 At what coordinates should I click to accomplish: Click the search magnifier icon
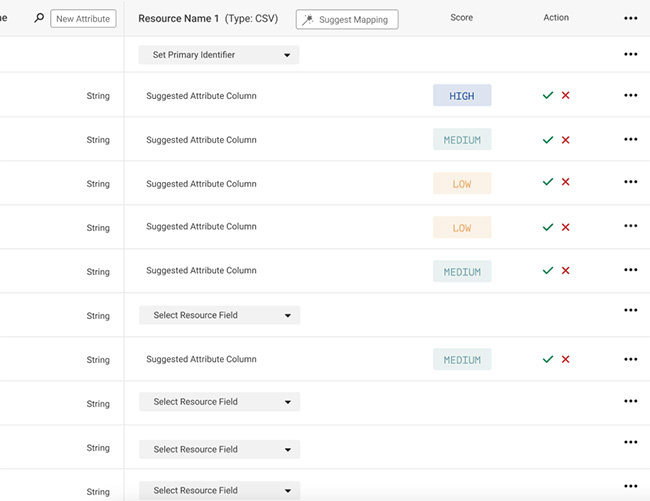(x=39, y=18)
